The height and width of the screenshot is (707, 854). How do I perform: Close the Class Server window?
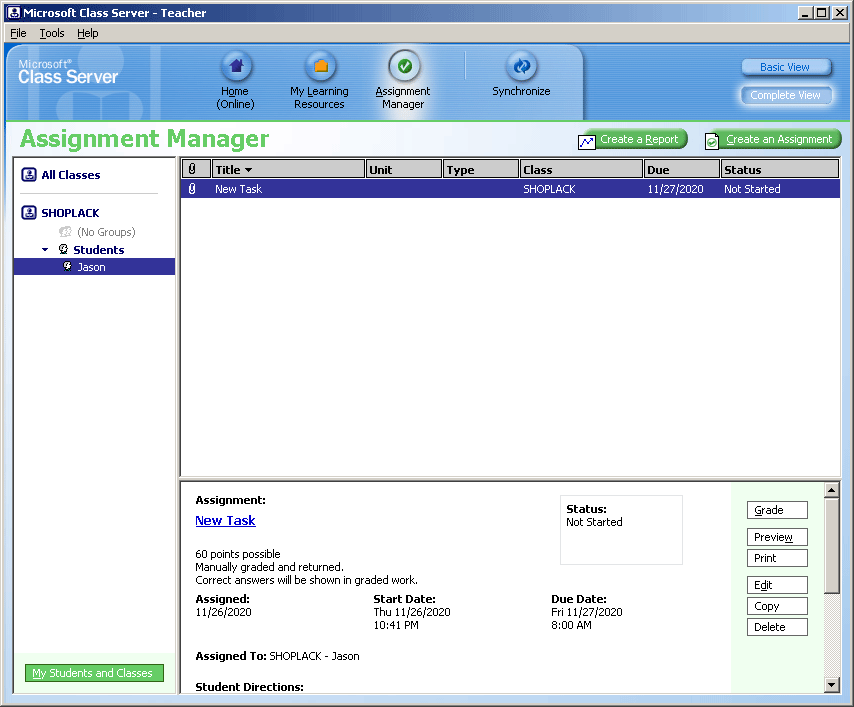[839, 13]
